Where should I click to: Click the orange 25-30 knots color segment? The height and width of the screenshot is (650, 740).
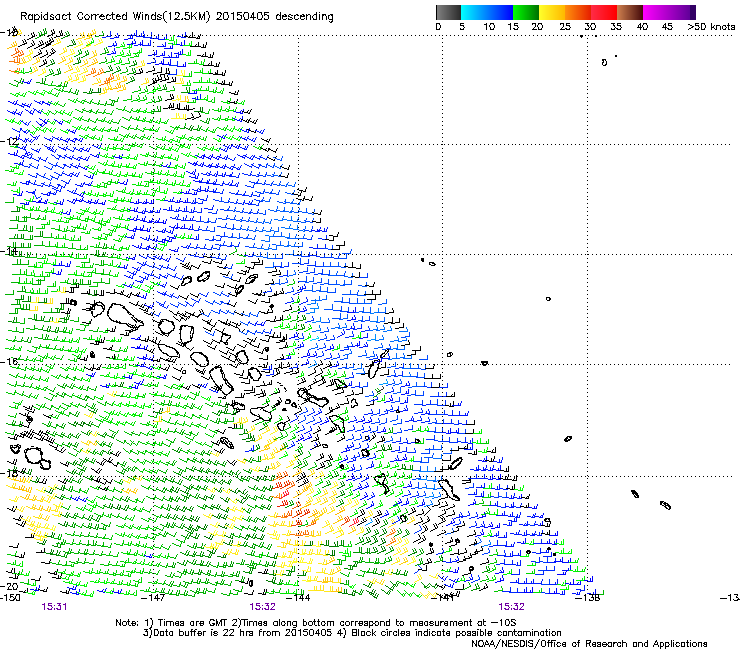pos(578,12)
